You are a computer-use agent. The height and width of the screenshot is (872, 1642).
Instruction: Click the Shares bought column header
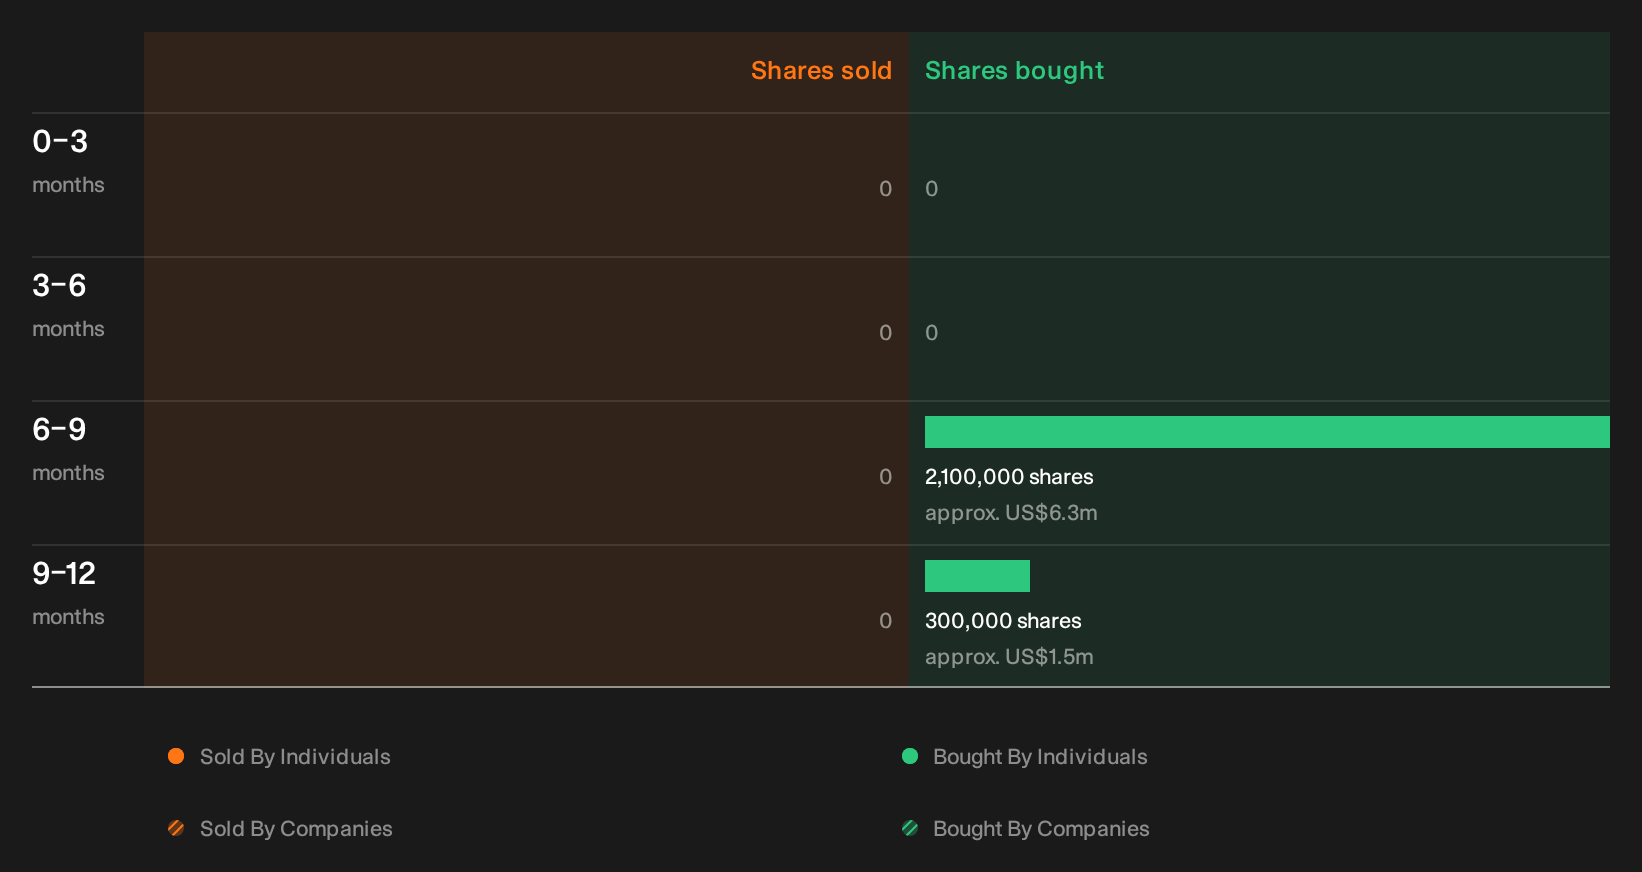1014,71
